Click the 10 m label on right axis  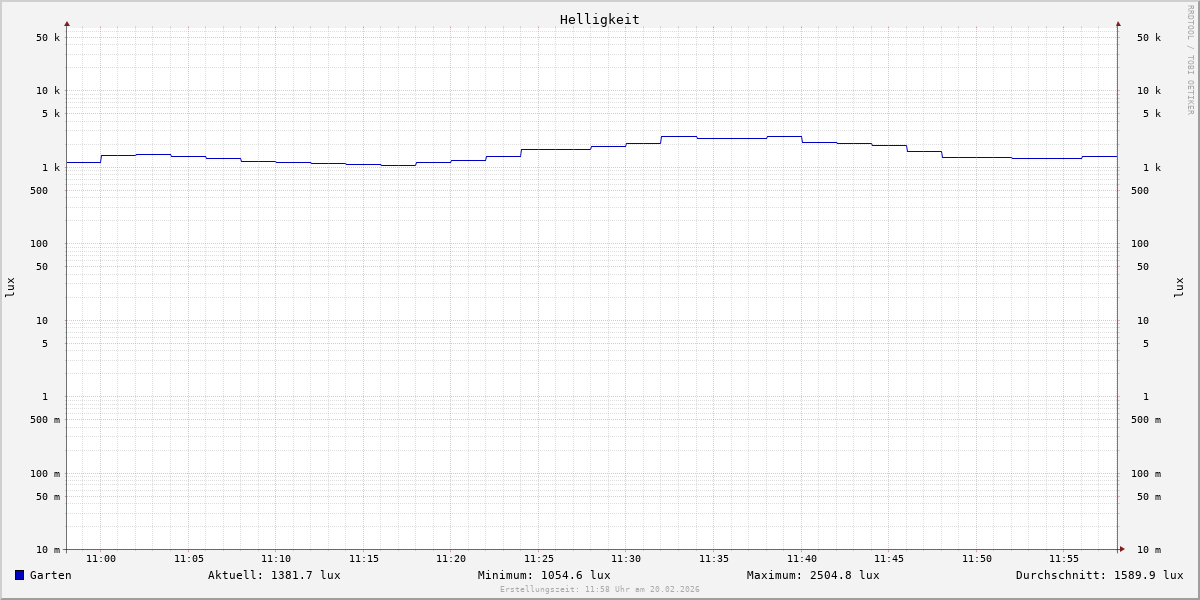[x=1149, y=550]
